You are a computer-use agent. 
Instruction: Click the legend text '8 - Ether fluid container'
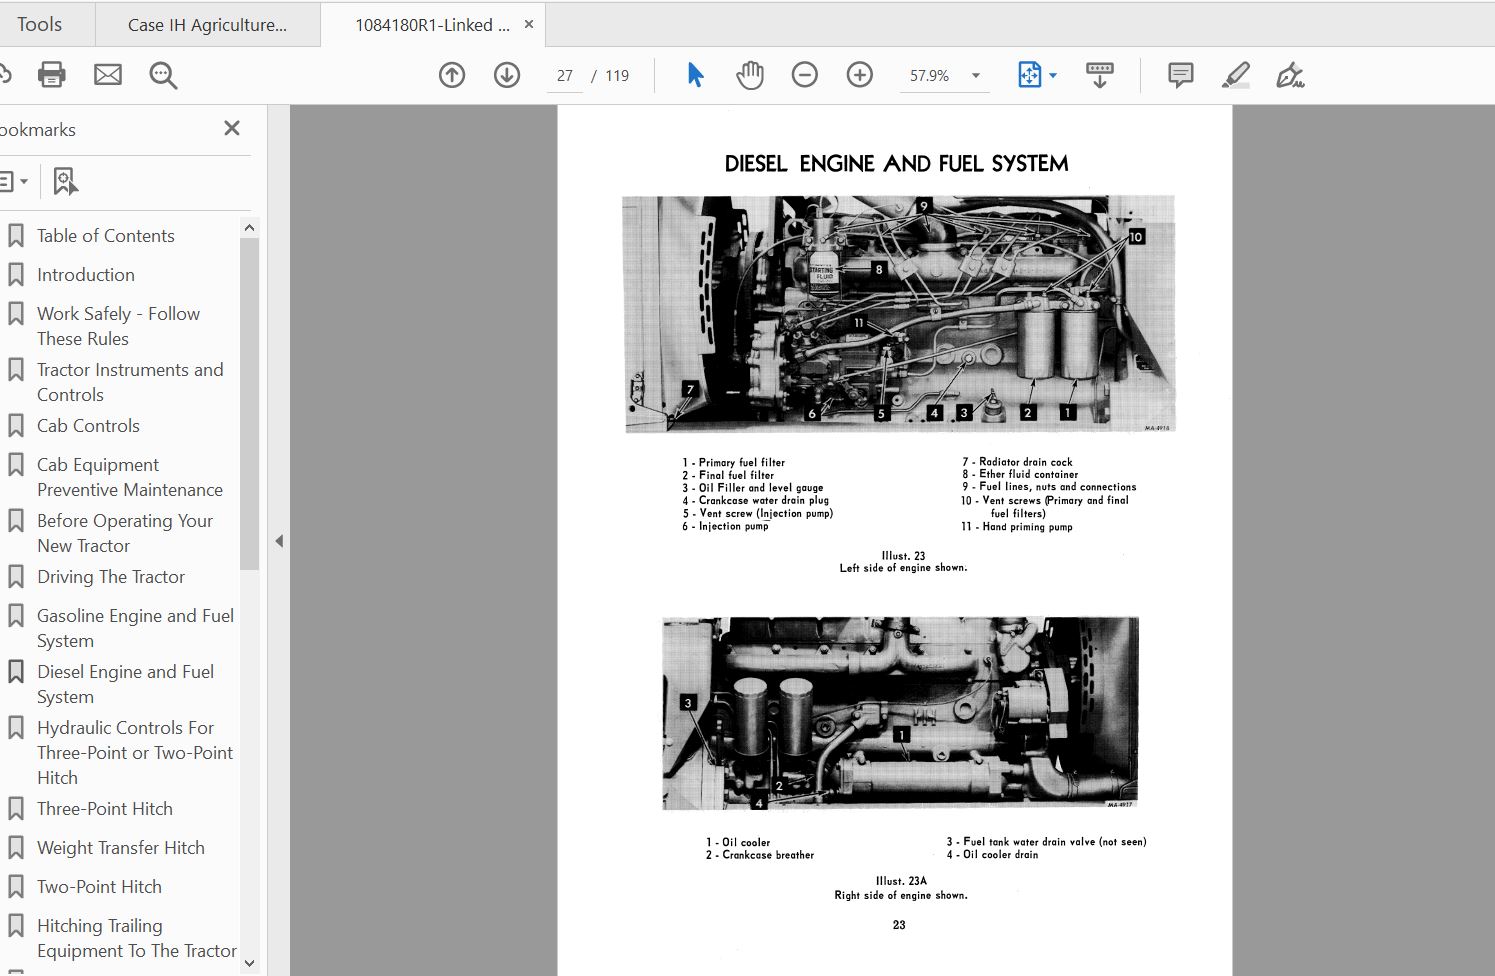pyautogui.click(x=1020, y=474)
